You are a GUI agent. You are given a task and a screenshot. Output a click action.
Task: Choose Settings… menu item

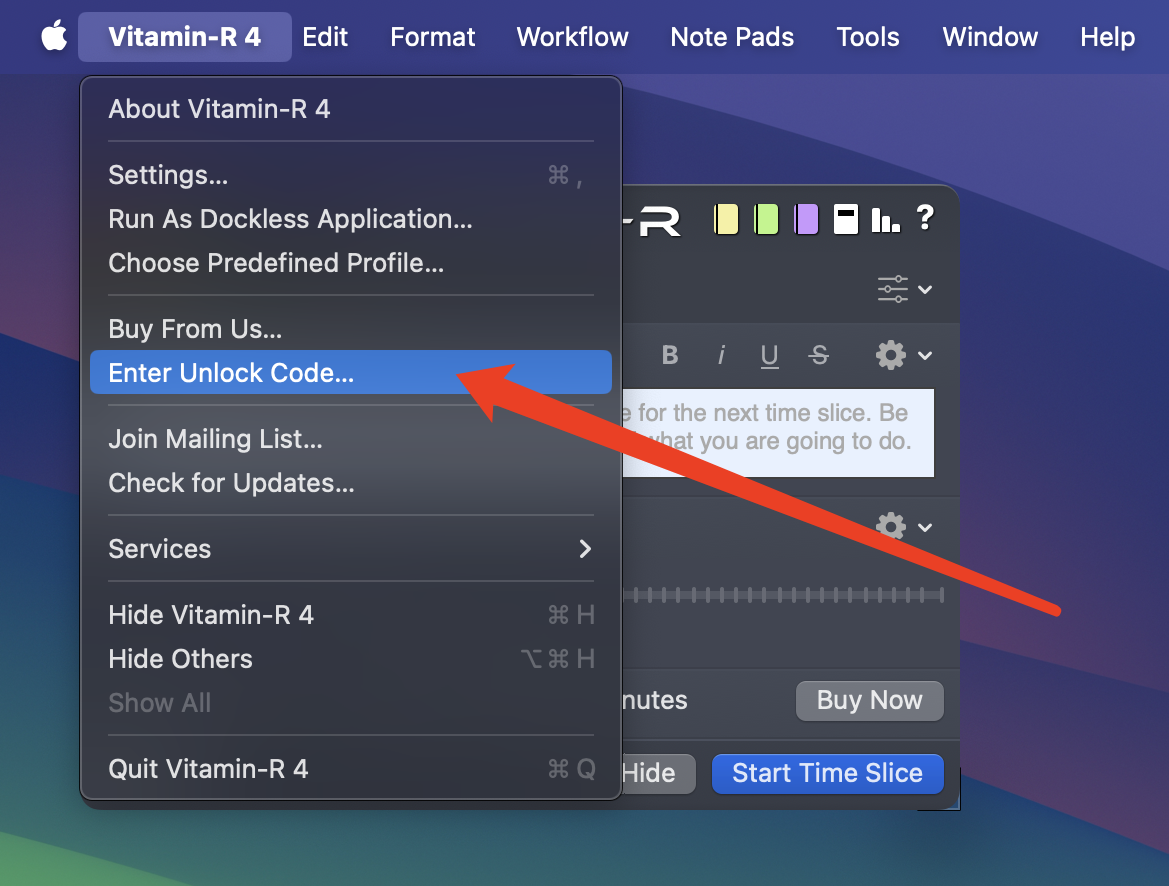pos(350,175)
